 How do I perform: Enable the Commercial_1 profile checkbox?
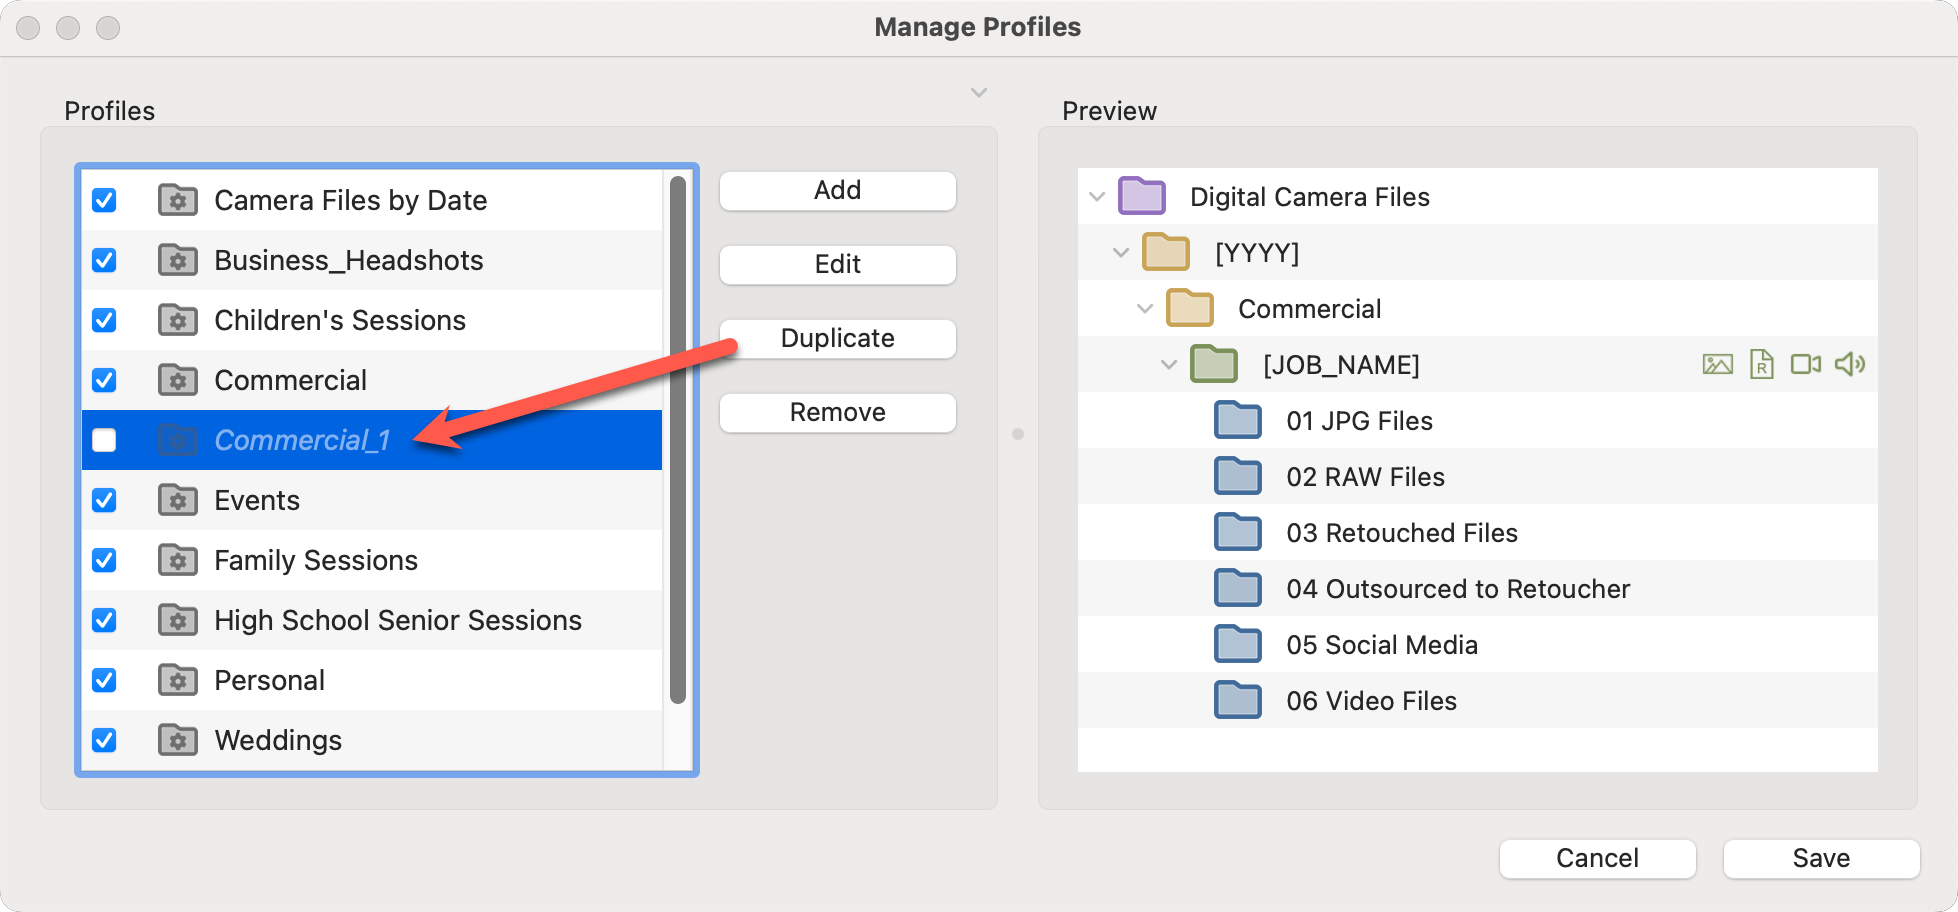coord(104,440)
